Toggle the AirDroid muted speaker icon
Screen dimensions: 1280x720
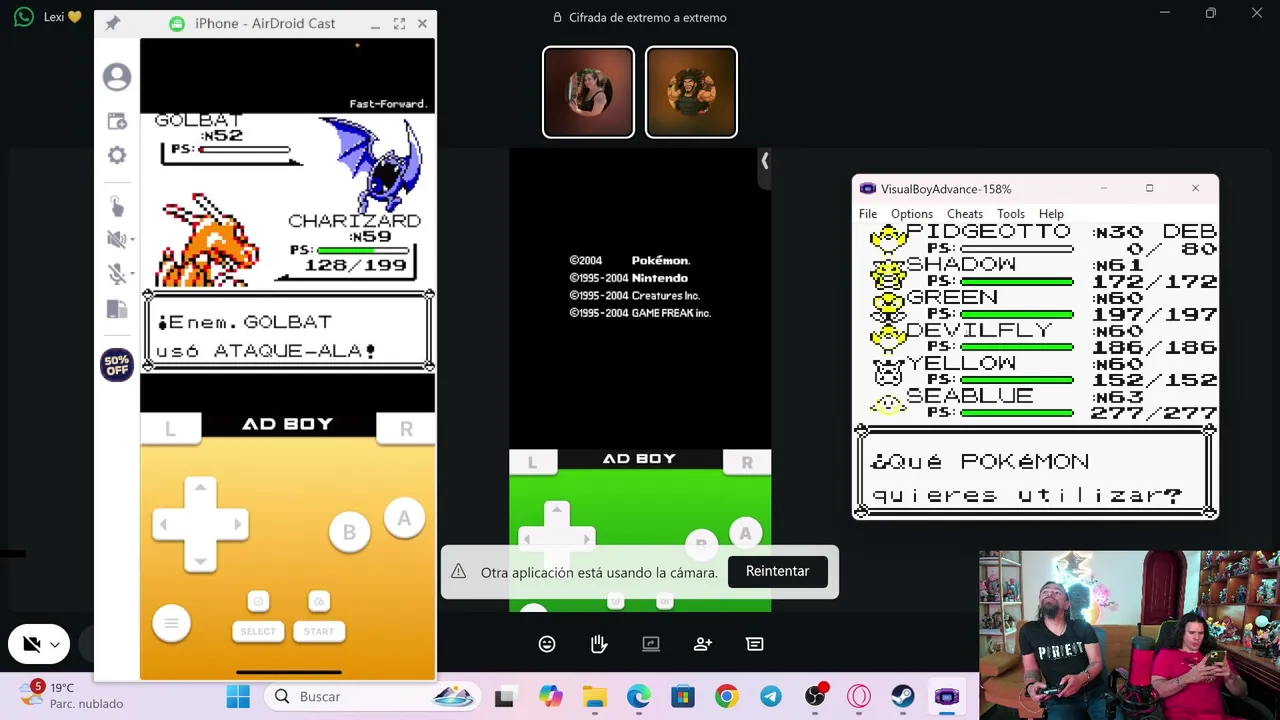pyautogui.click(x=115, y=239)
